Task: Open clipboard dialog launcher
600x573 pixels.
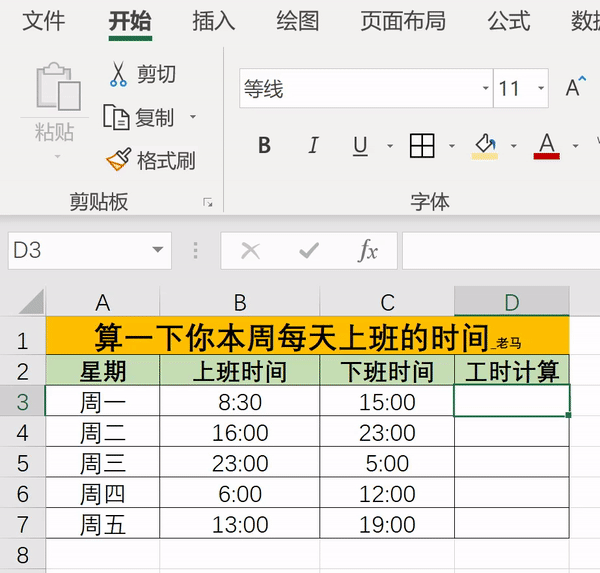Action: click(x=208, y=202)
